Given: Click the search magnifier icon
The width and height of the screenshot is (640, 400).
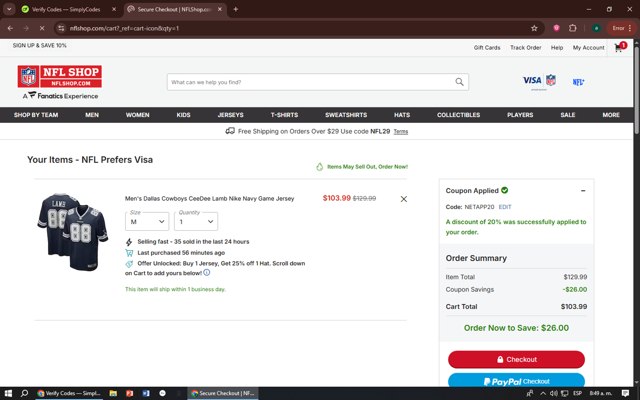Looking at the screenshot, I should [x=459, y=82].
